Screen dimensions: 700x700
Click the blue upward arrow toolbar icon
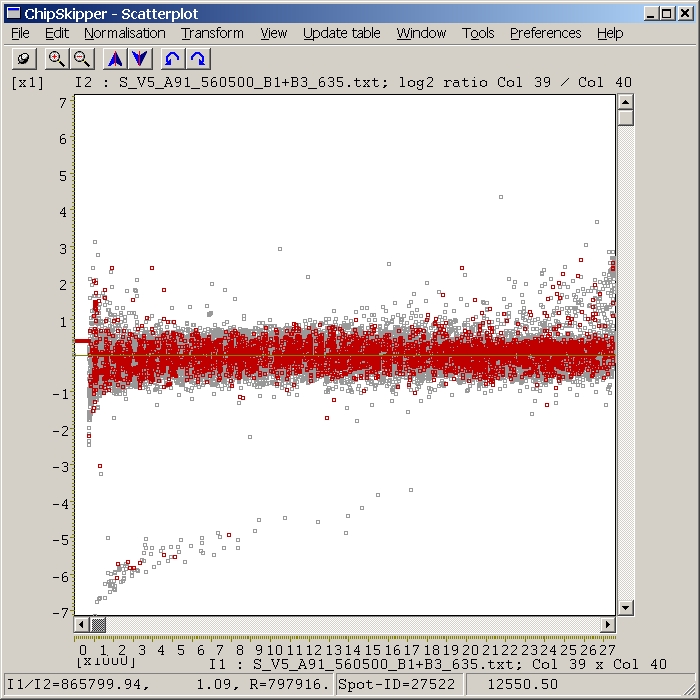[x=115, y=59]
